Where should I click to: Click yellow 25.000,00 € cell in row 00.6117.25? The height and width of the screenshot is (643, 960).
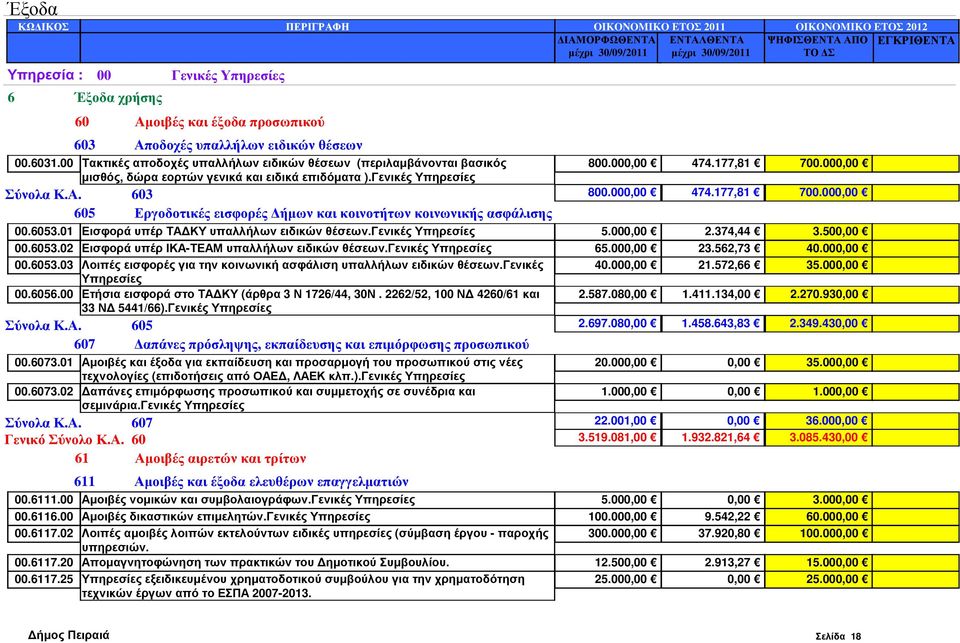(x=819, y=579)
